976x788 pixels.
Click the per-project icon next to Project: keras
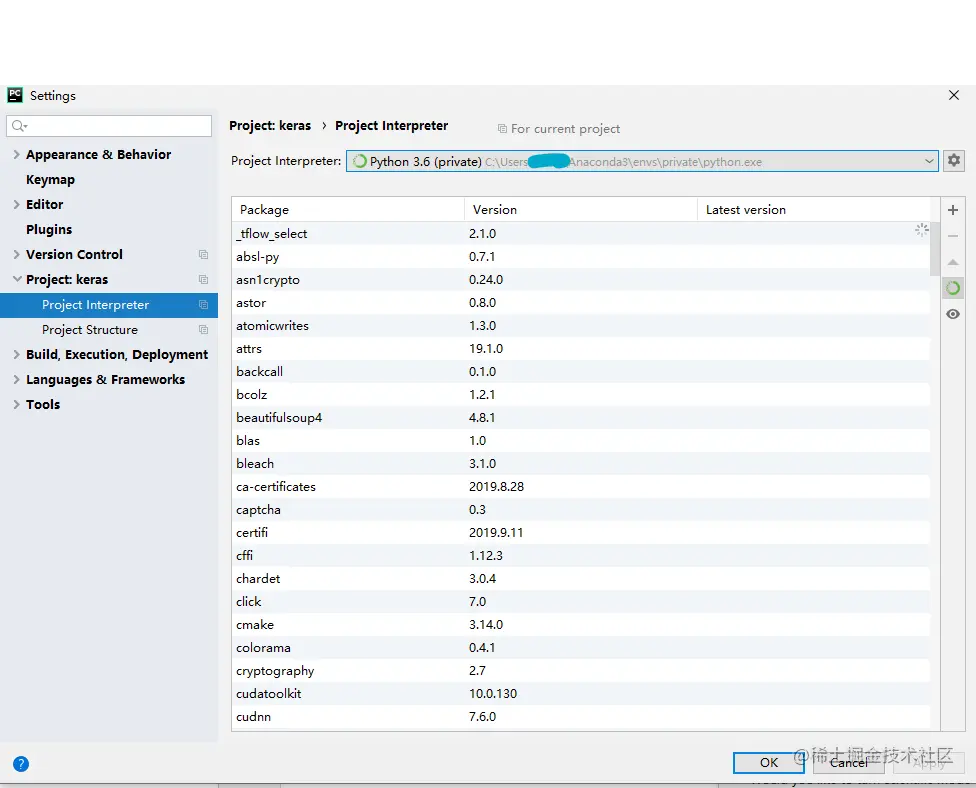pyautogui.click(x=203, y=279)
